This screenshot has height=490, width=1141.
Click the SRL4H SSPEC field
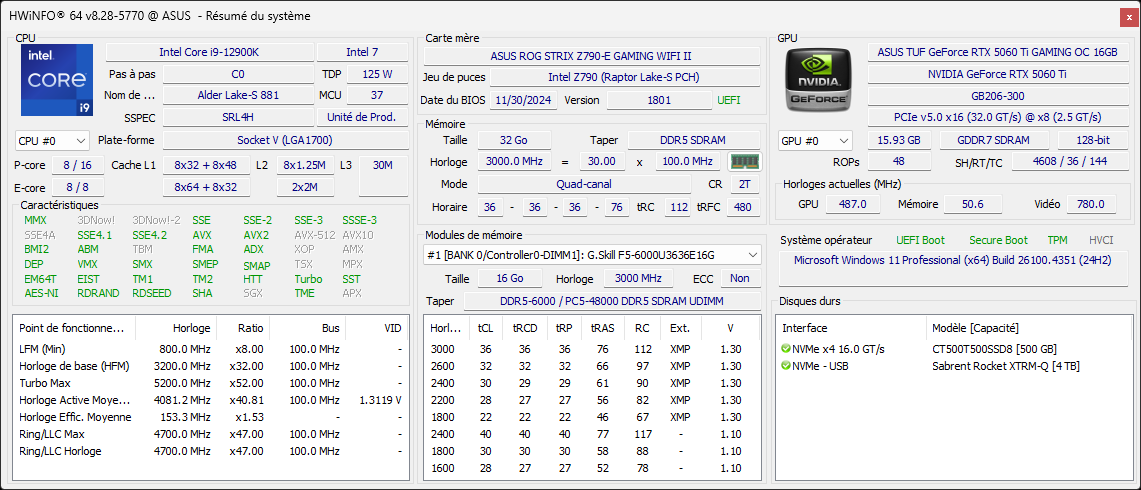[x=238, y=117]
